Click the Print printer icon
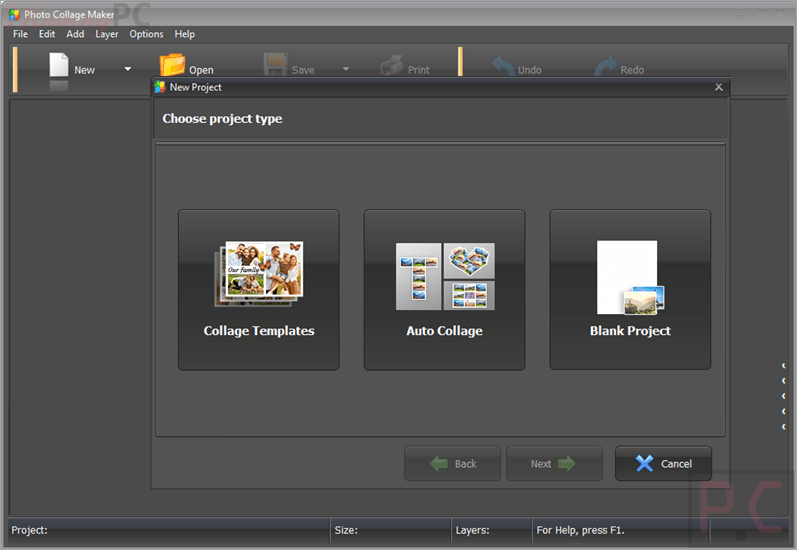The width and height of the screenshot is (797, 550). tap(391, 65)
